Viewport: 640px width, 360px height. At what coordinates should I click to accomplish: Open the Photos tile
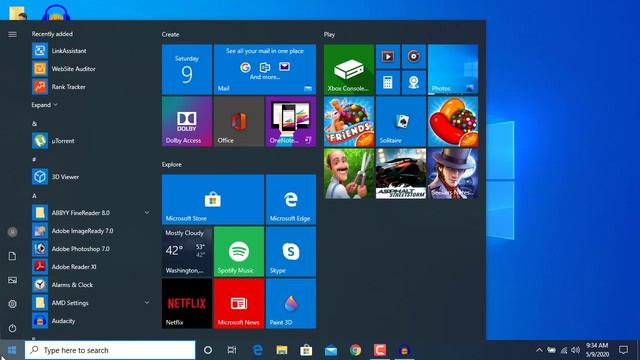[453, 69]
